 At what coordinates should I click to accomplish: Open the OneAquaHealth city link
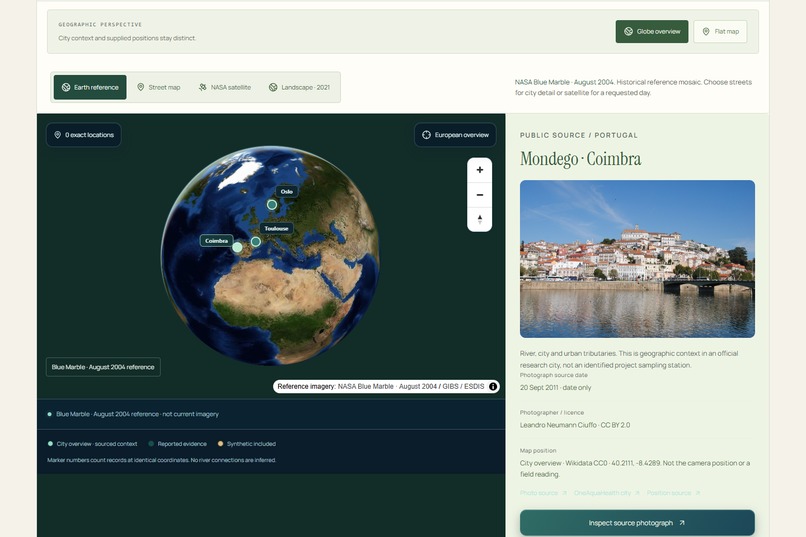[x=607, y=493]
